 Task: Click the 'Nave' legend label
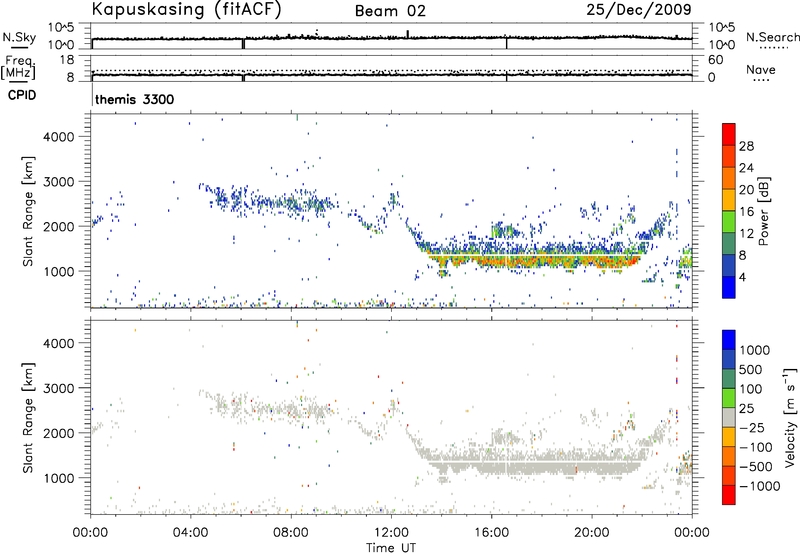click(761, 69)
